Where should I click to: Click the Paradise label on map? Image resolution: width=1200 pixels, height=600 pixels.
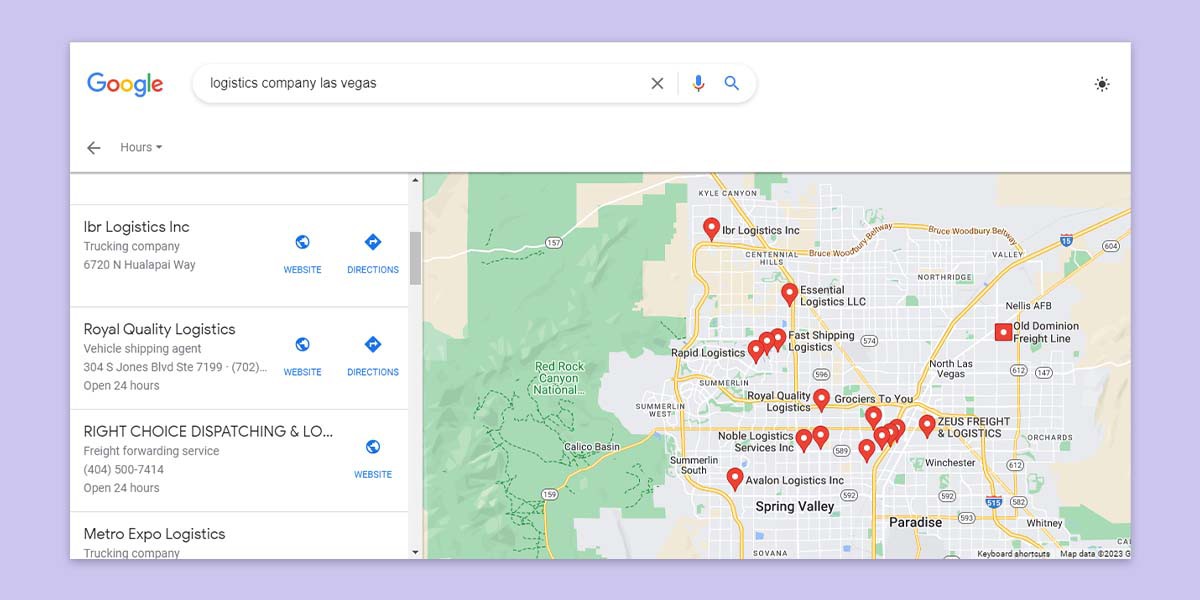[916, 522]
